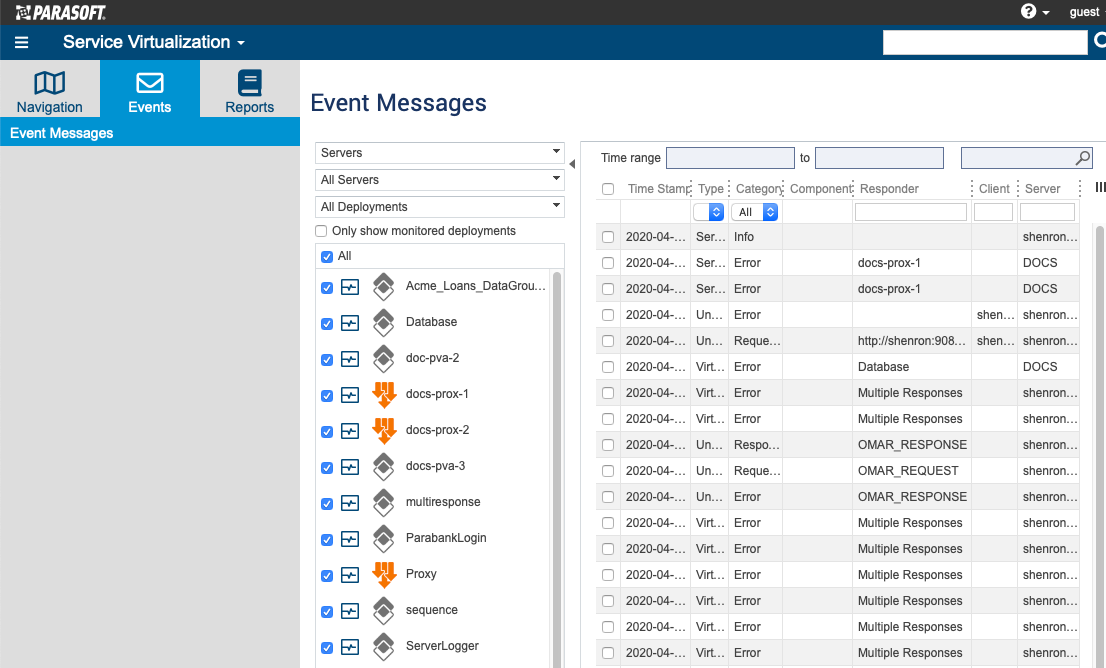Image resolution: width=1106 pixels, height=668 pixels.
Task: Click orange proxy icon for docs-prox-1
Action: 384,395
